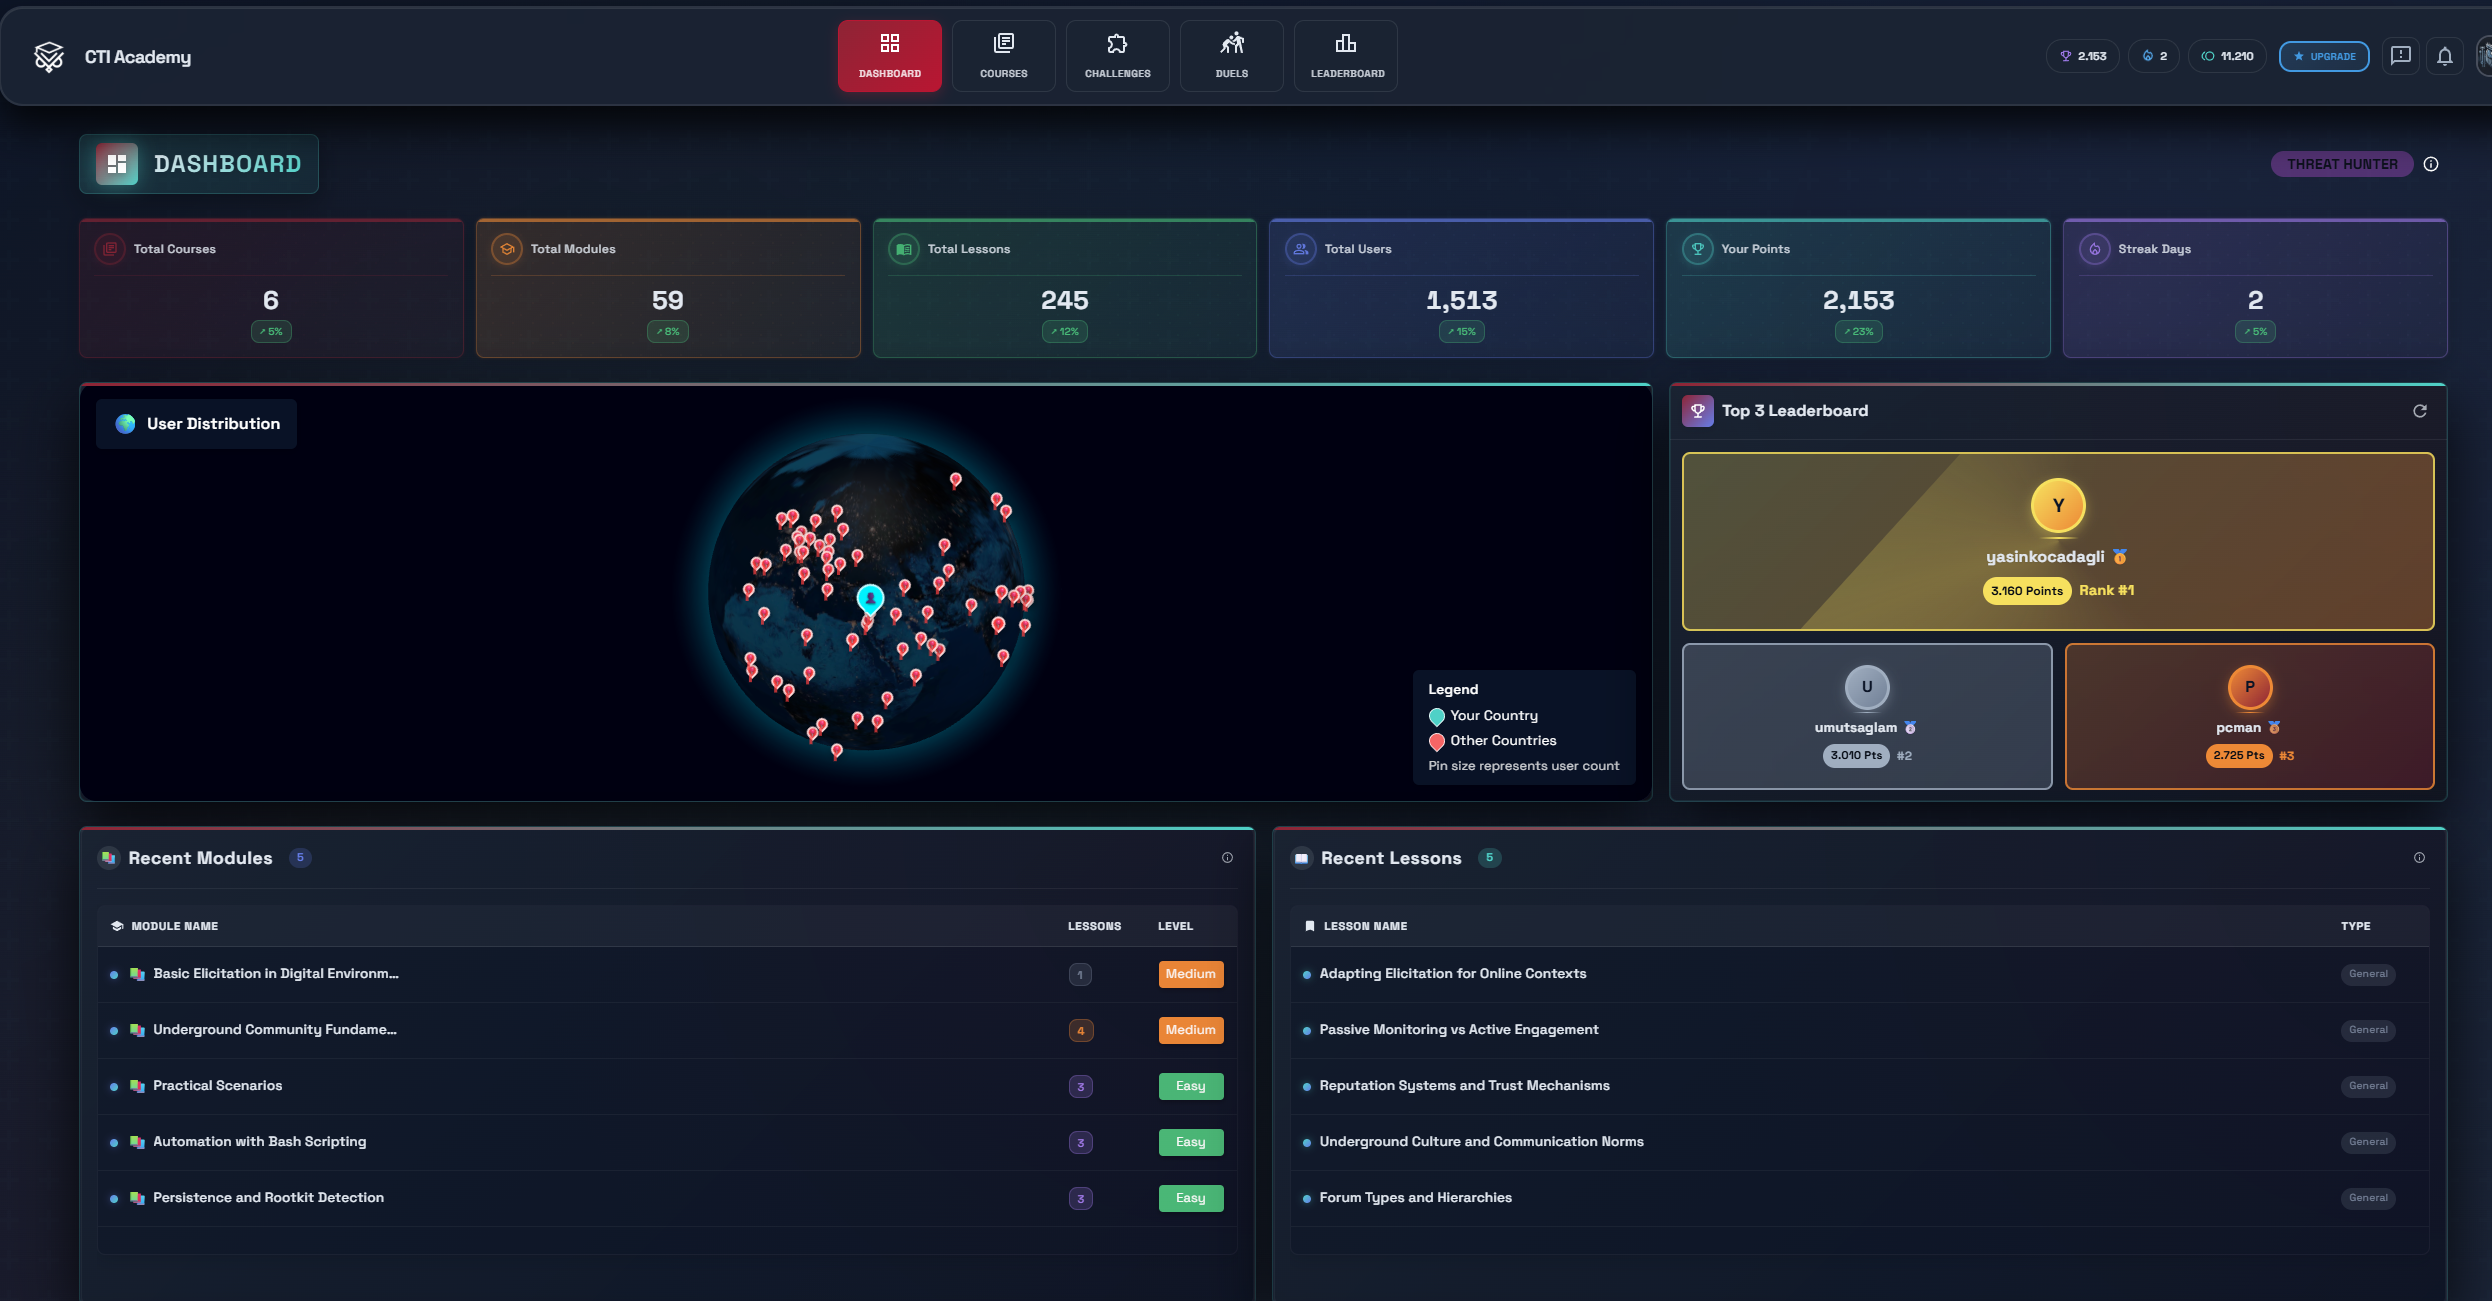
Task: Click the cyan Your Country pin on globe
Action: [x=871, y=598]
